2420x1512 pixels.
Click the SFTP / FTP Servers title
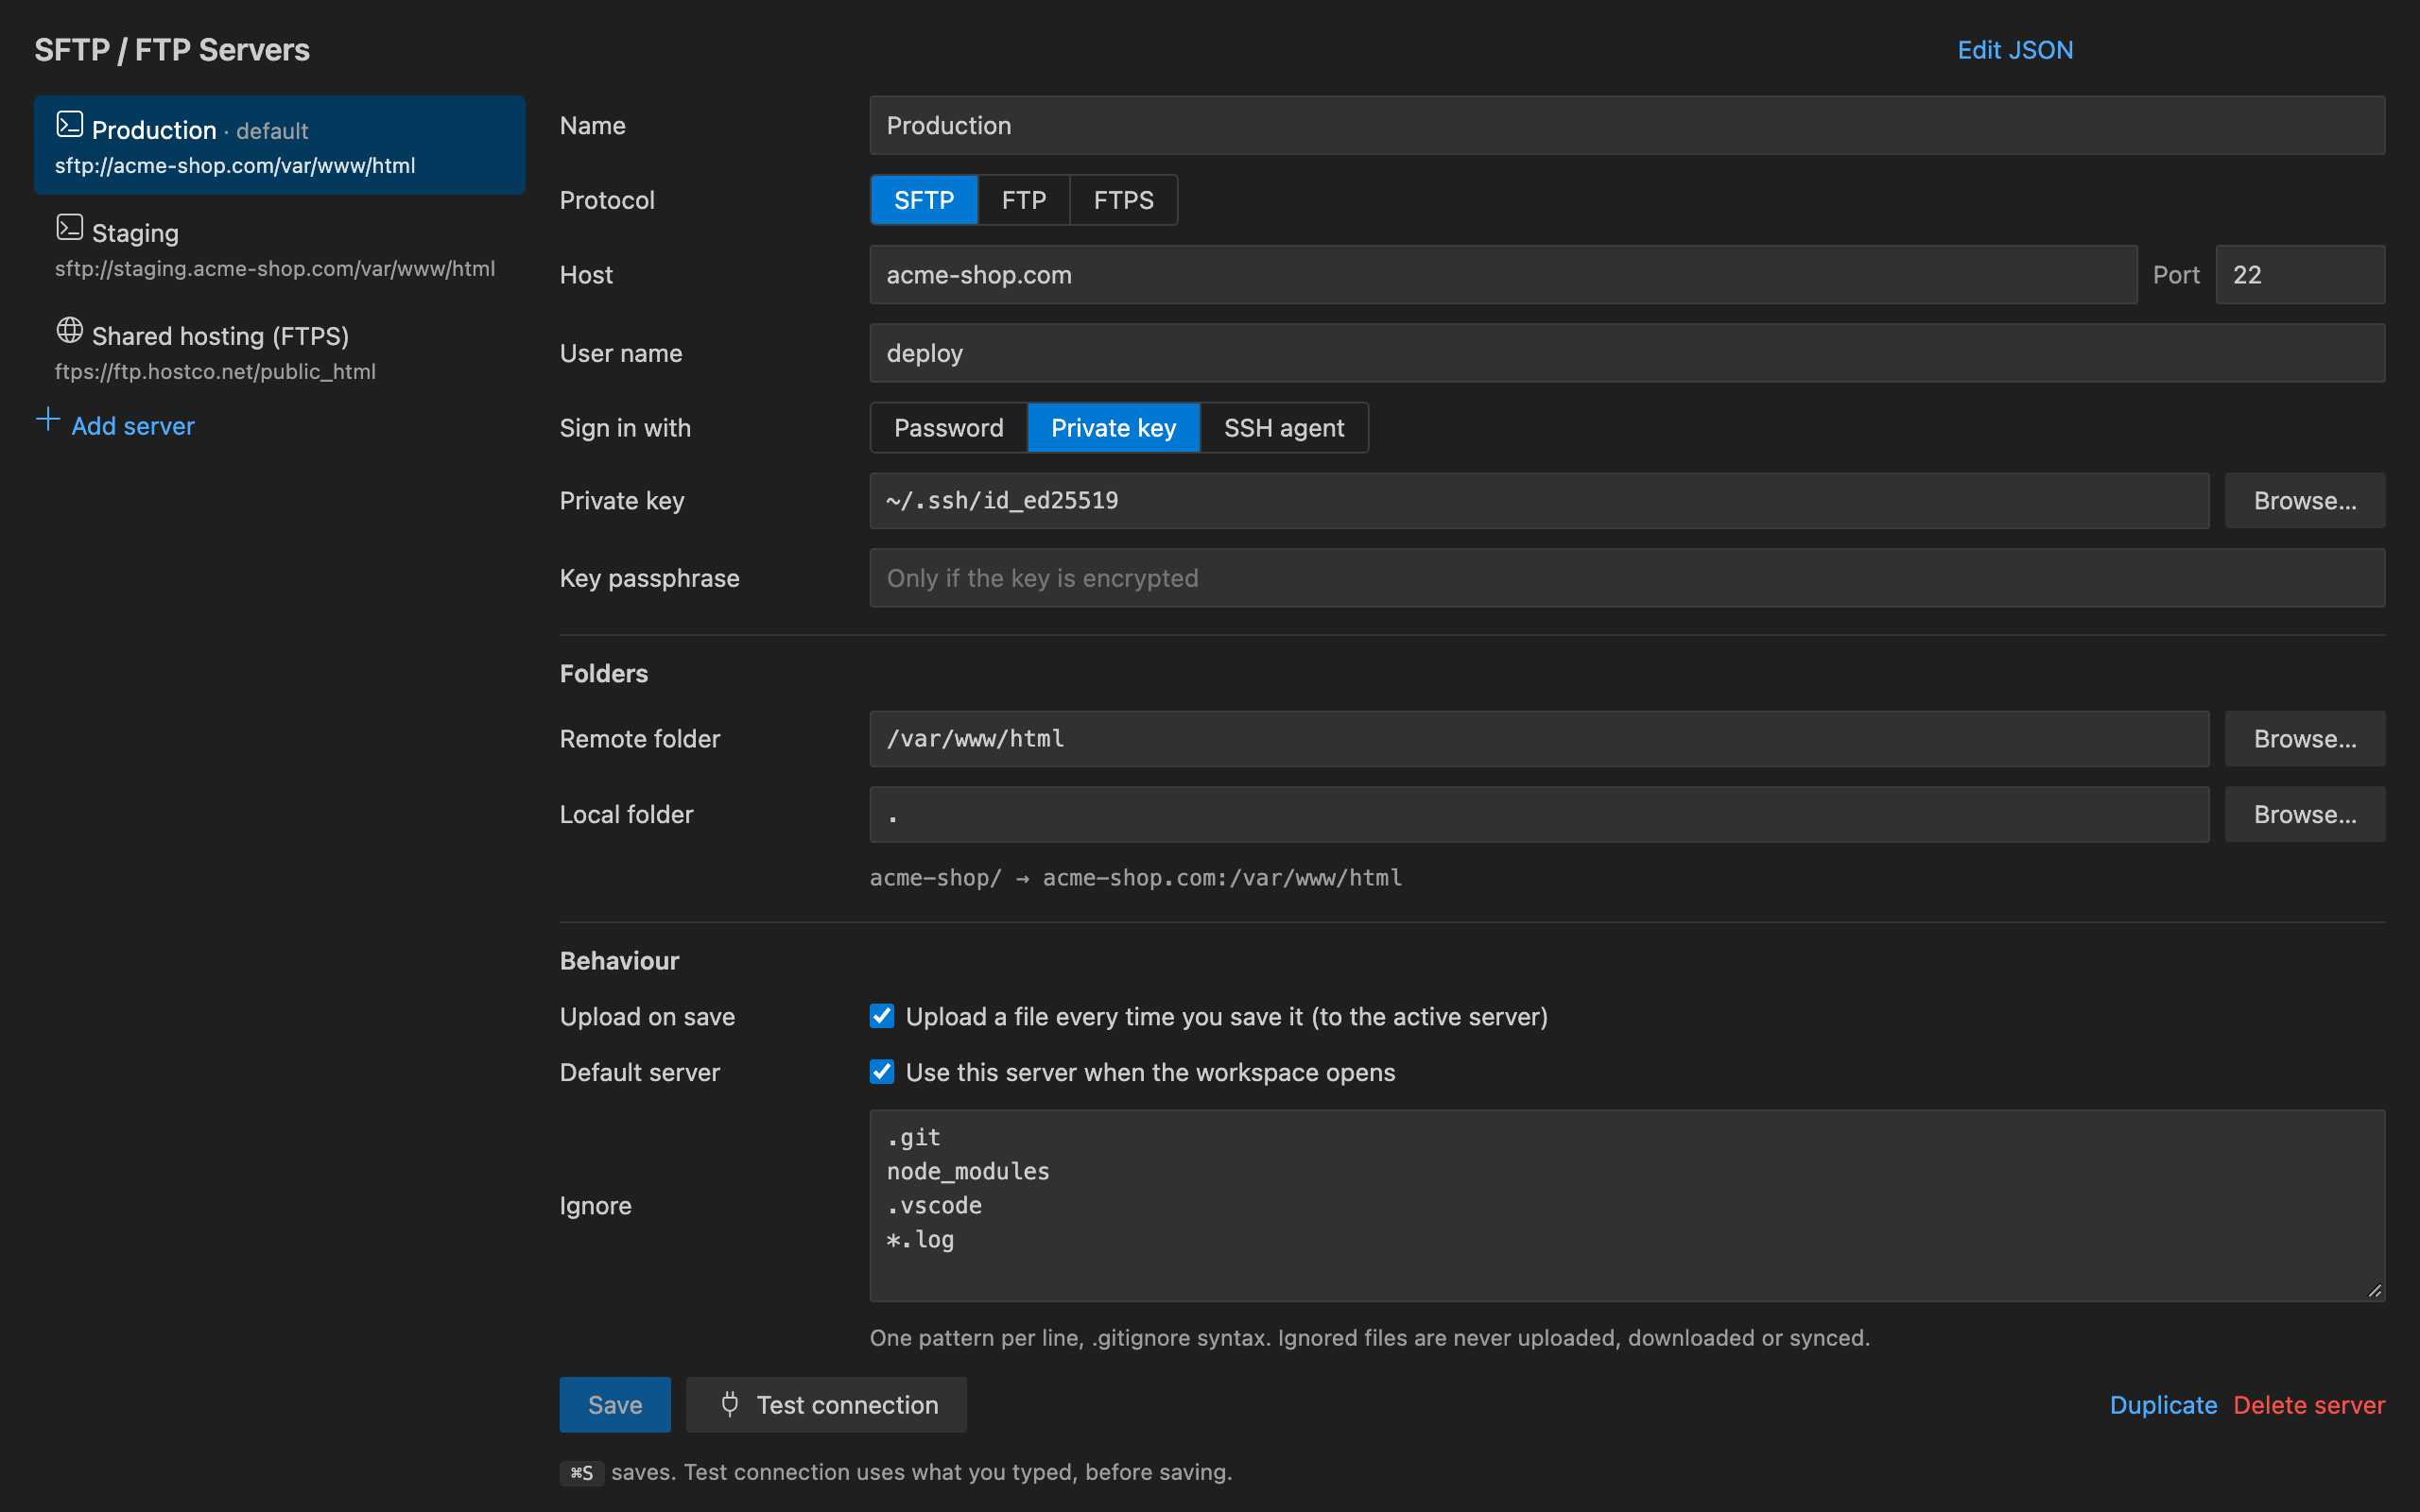172,50
